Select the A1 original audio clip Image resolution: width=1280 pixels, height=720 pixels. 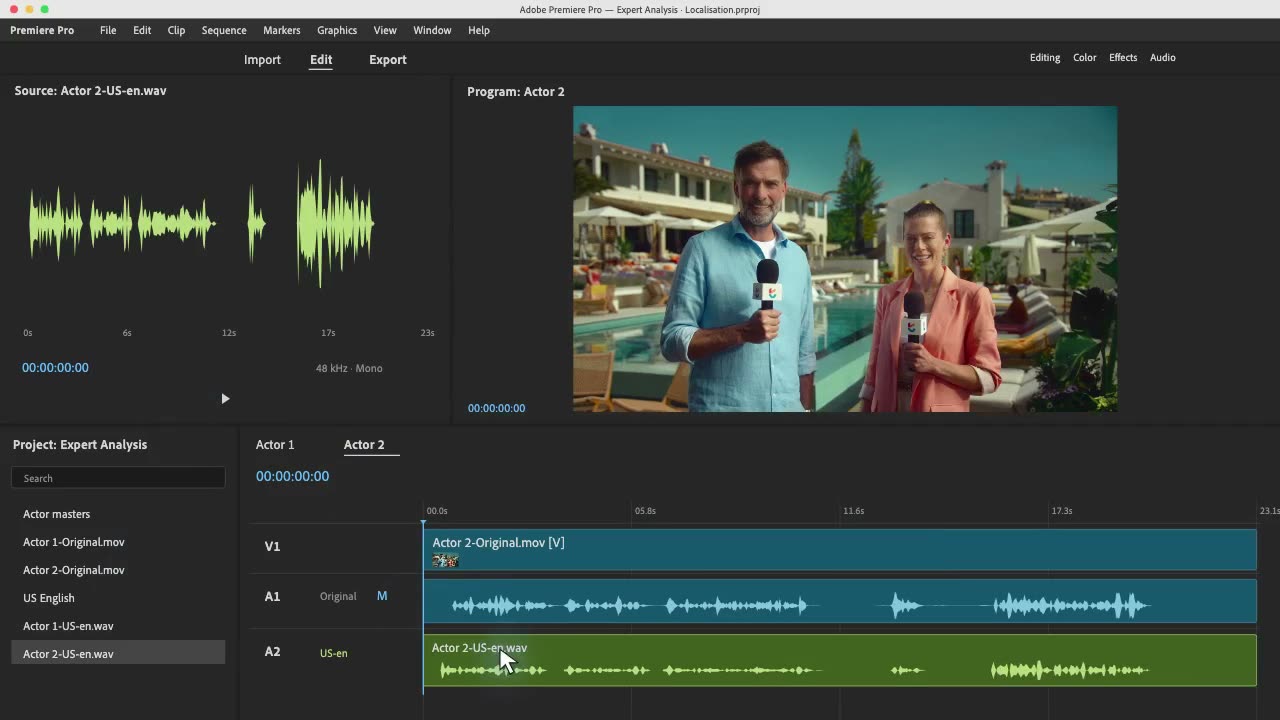(x=840, y=601)
